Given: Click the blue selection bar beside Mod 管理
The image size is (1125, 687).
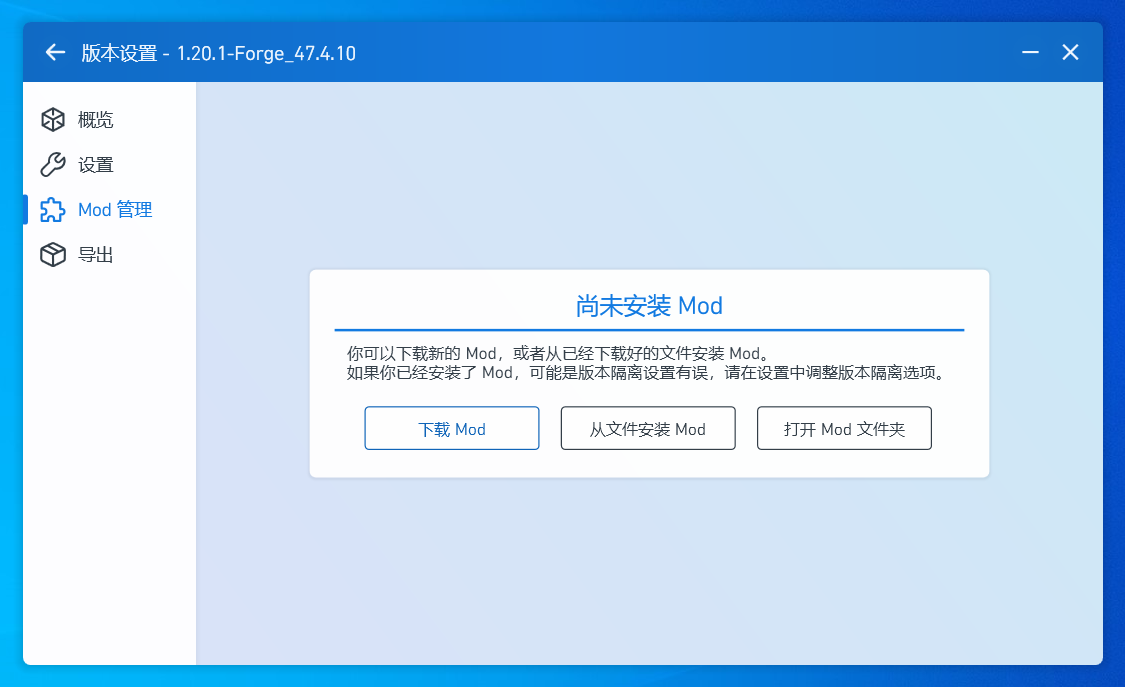Looking at the screenshot, I should 26,210.
